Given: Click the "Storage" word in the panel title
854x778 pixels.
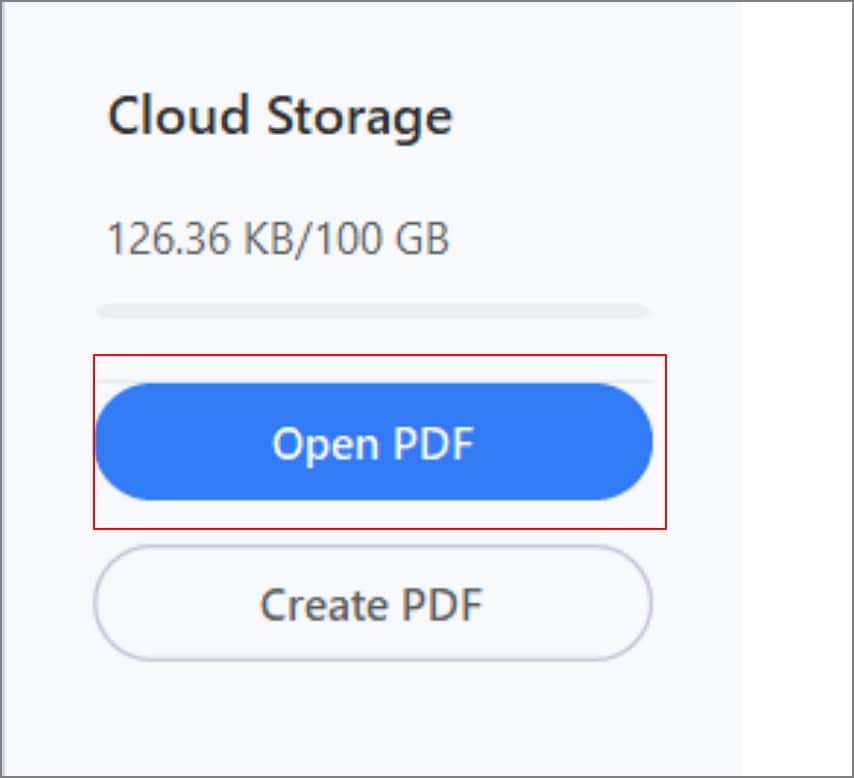Looking at the screenshot, I should (359, 118).
